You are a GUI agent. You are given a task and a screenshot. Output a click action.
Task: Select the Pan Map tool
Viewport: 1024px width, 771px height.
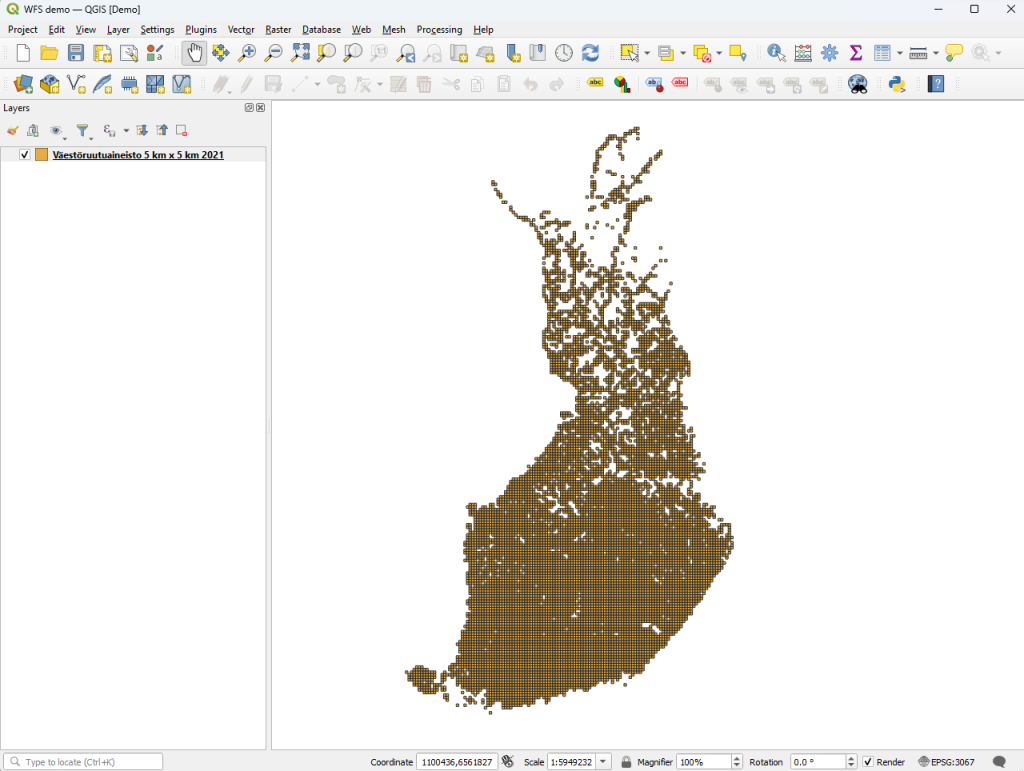click(194, 54)
